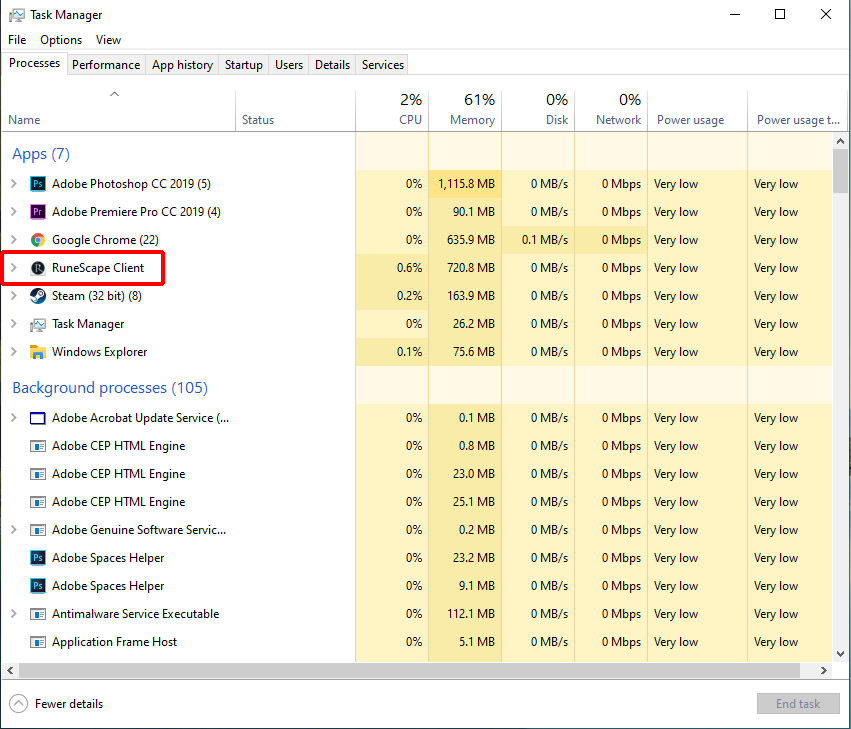Image resolution: width=851 pixels, height=729 pixels.
Task: Expand the Adobe Acrobat Update Service entry
Action: click(x=14, y=418)
